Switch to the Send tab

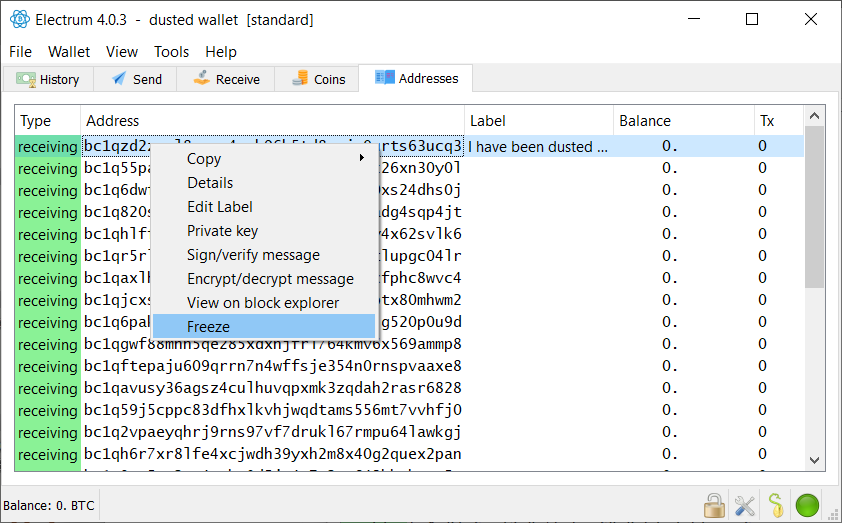point(135,79)
